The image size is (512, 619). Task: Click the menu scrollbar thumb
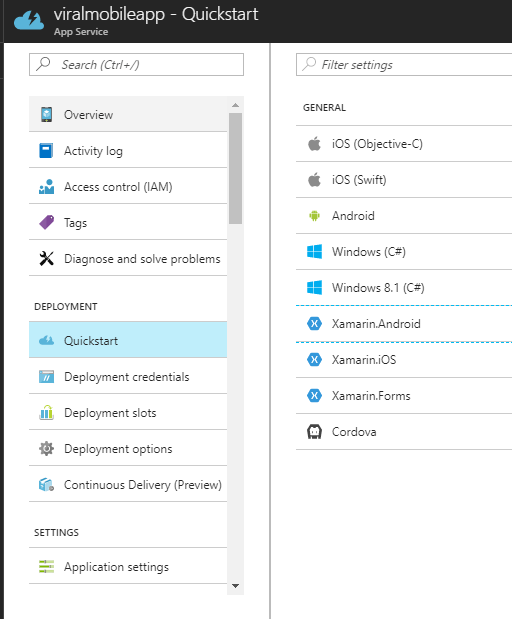pos(235,168)
